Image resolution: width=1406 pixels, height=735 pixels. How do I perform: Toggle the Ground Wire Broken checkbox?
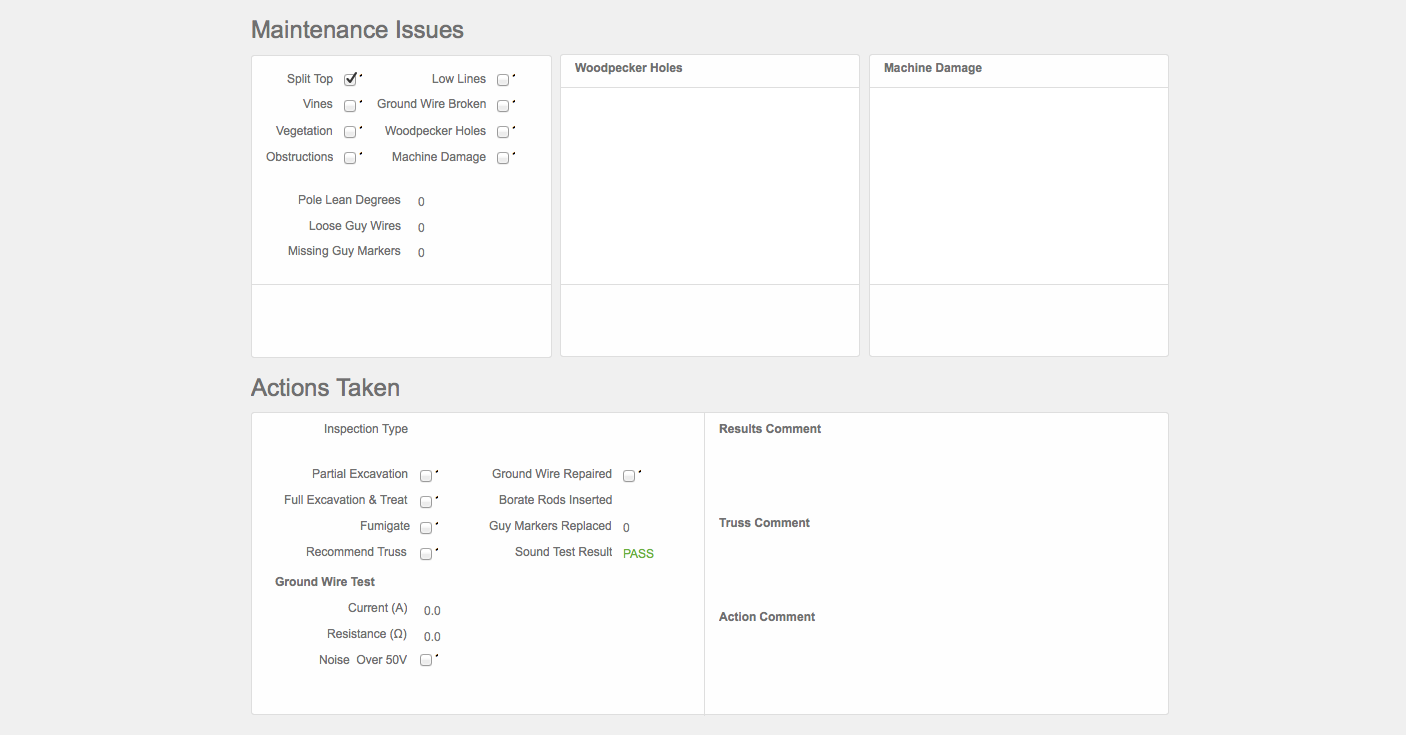click(x=503, y=106)
